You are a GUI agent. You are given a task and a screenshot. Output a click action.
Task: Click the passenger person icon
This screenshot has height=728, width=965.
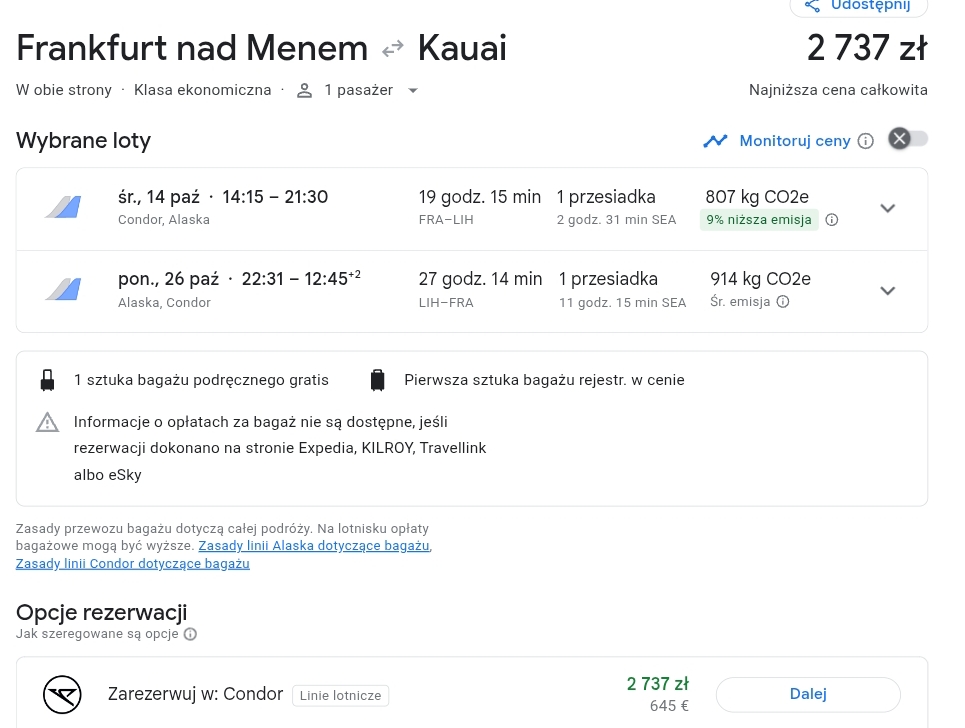point(304,90)
